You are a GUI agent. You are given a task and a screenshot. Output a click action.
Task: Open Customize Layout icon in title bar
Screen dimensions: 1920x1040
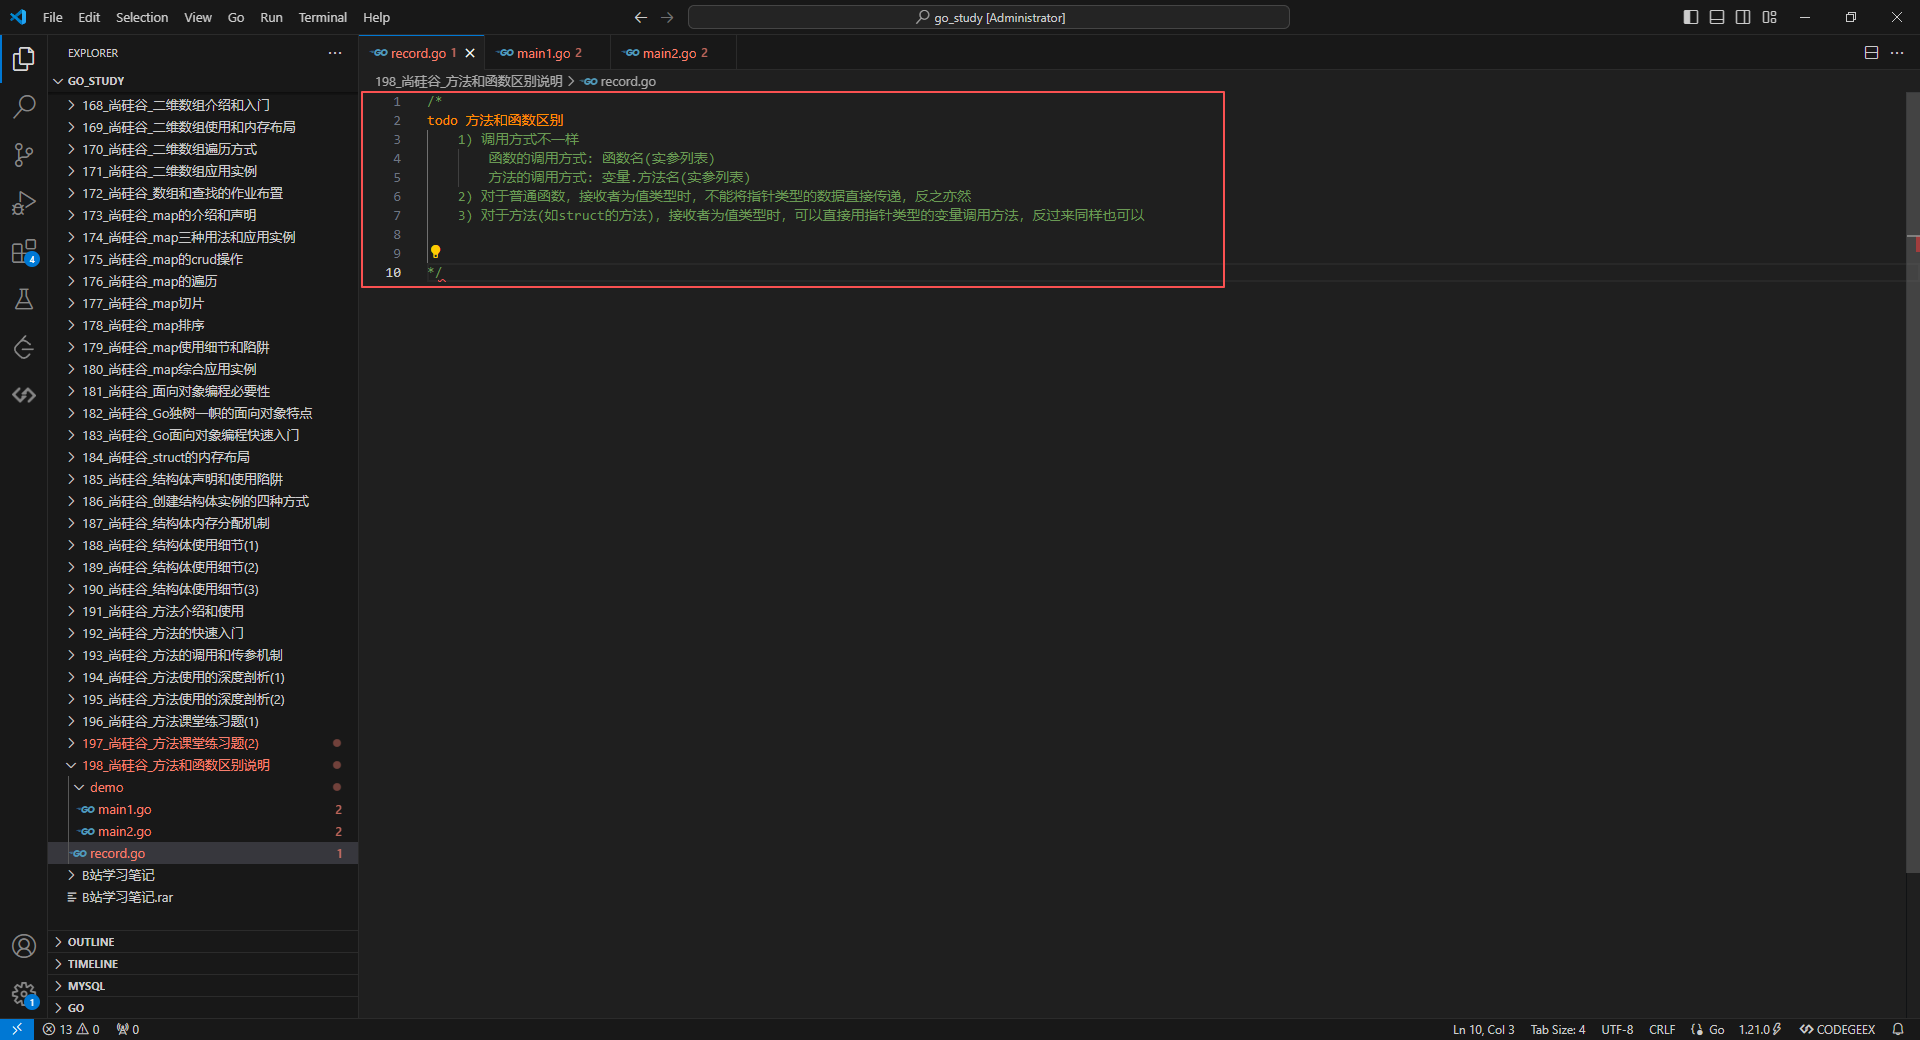coord(1769,17)
